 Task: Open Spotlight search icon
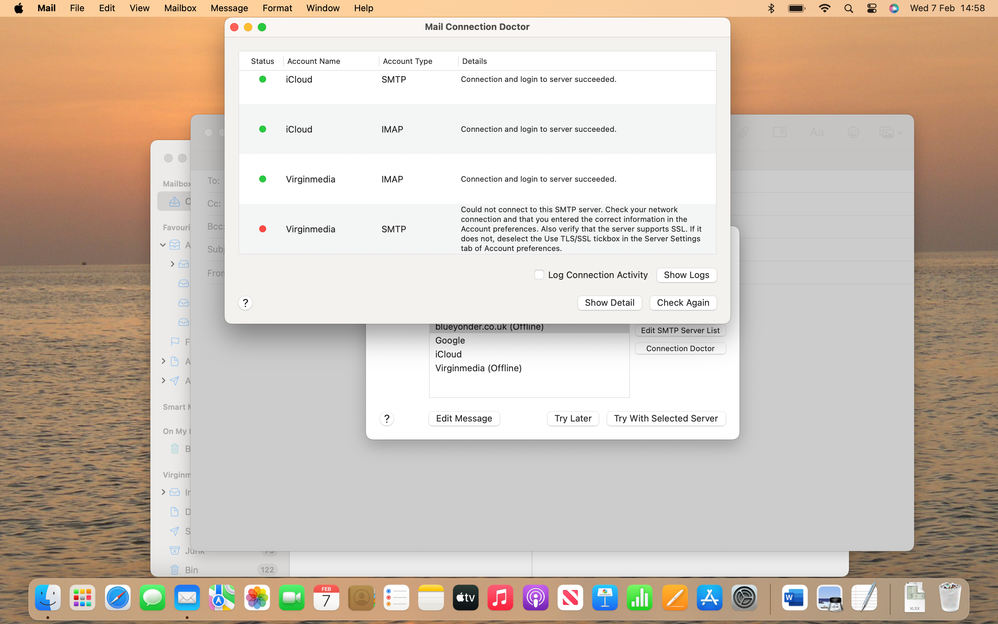(x=848, y=8)
